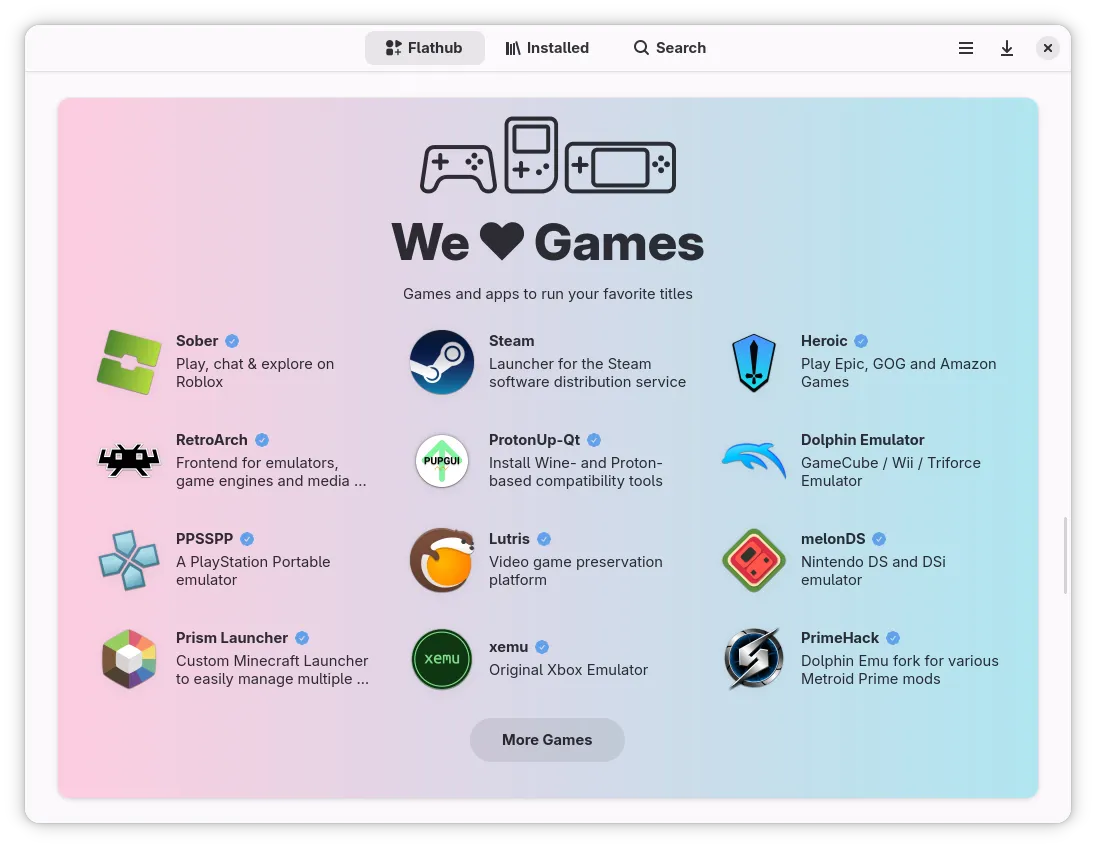Select the Heroic shield icon
The height and width of the screenshot is (848, 1096).
coord(754,362)
